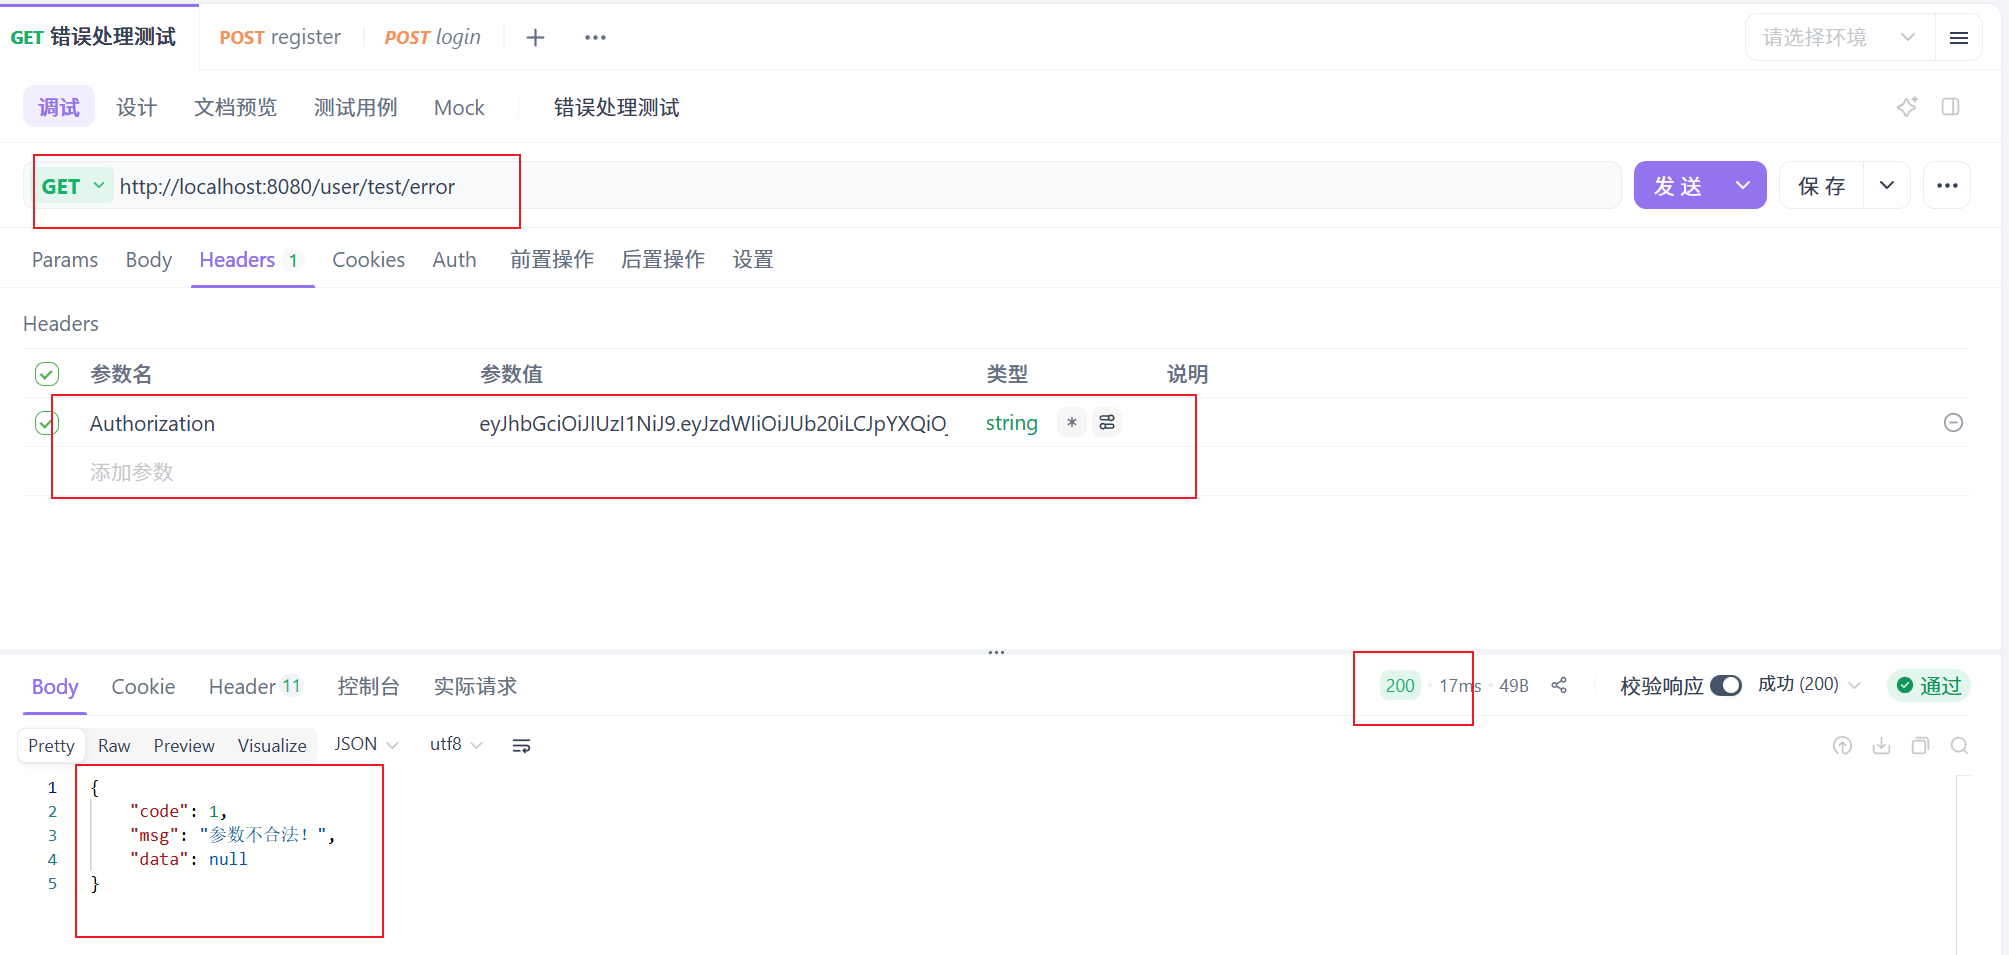Open the JSON format dropdown
Image resolution: width=2009 pixels, height=955 pixels.
coord(366,745)
